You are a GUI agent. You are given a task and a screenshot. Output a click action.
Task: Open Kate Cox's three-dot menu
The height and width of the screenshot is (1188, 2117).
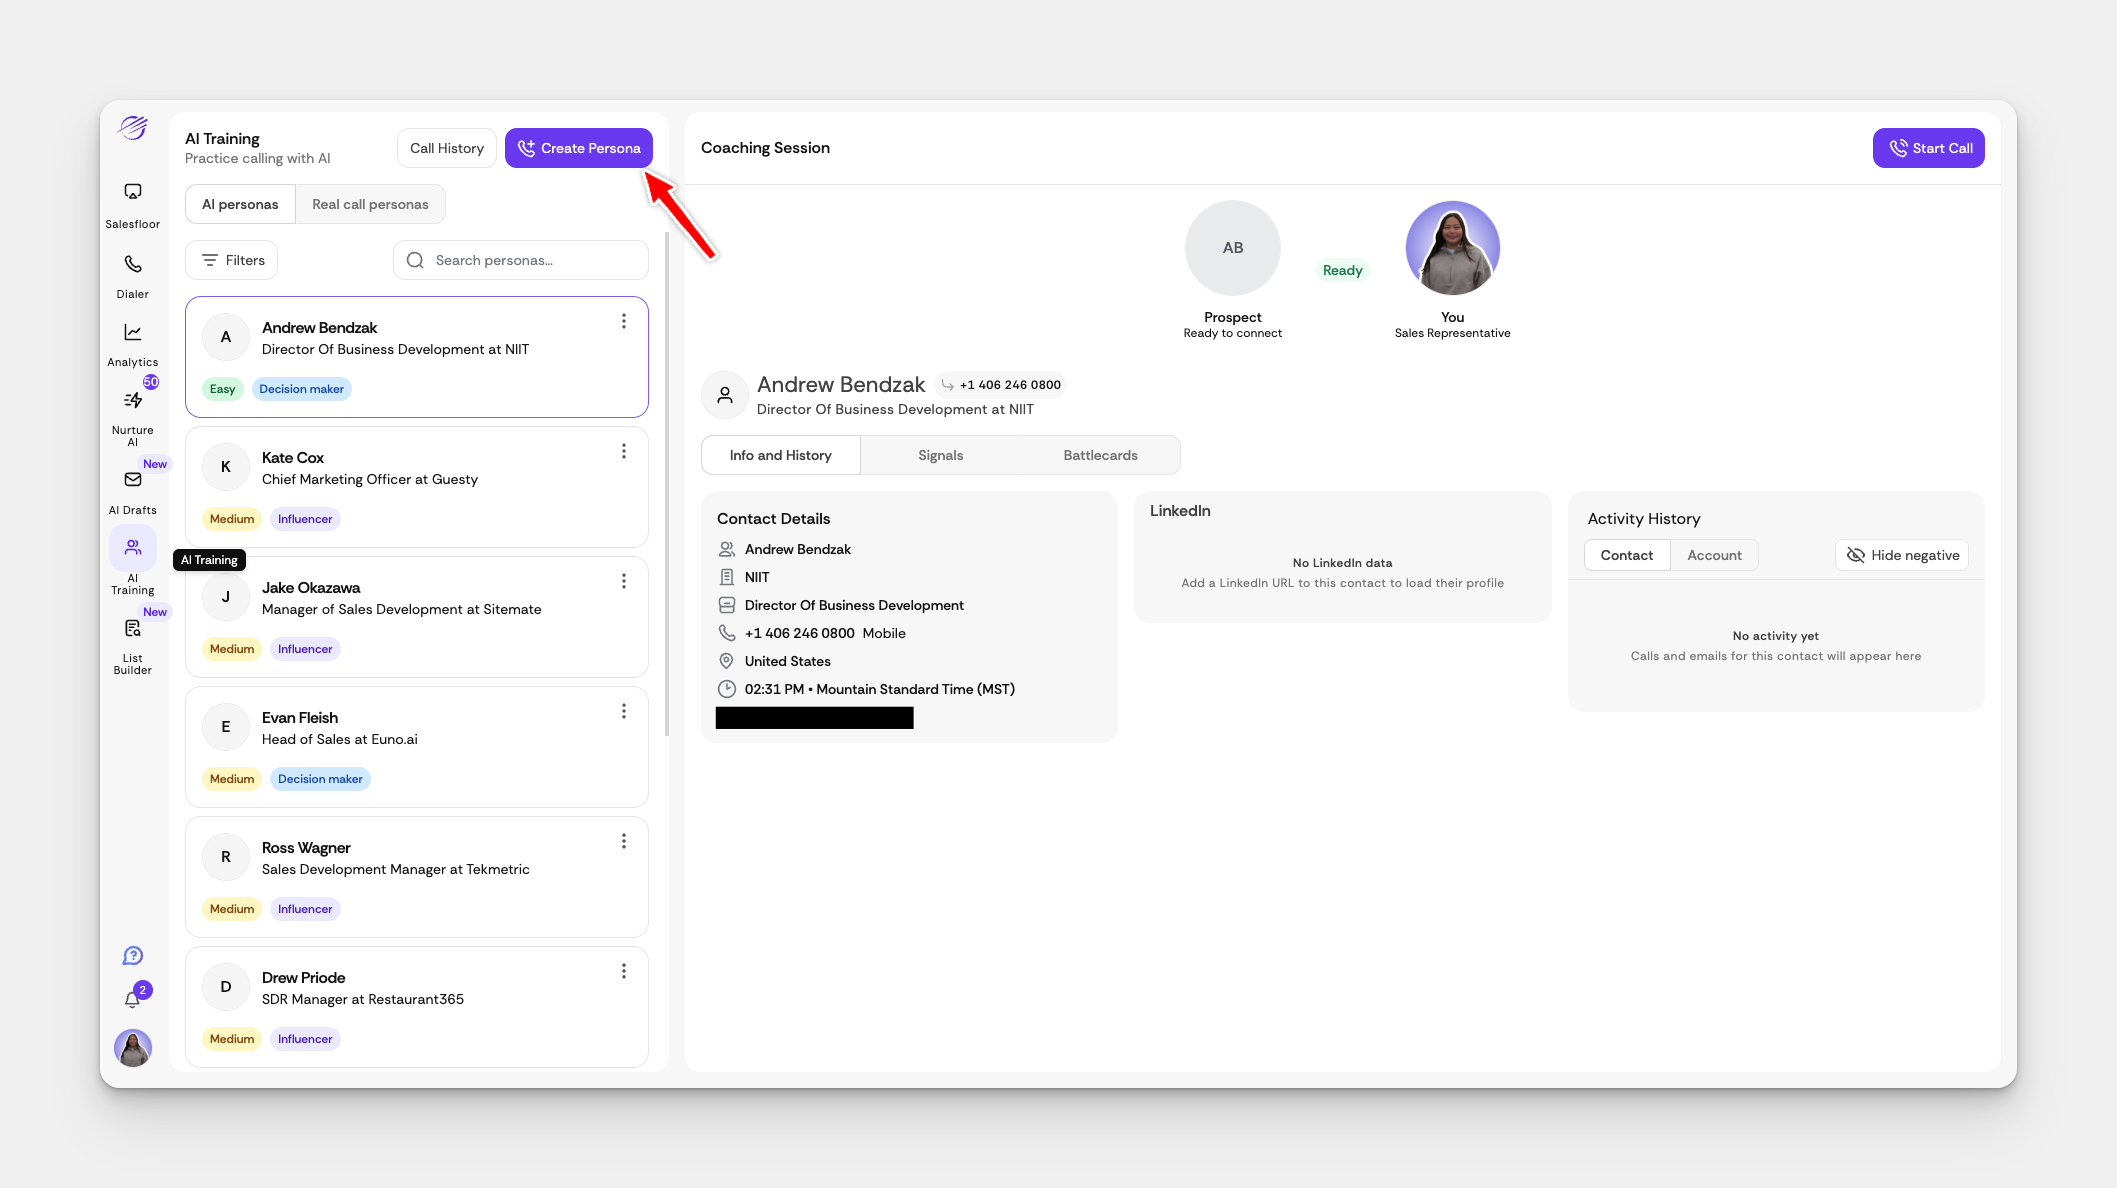[624, 451]
